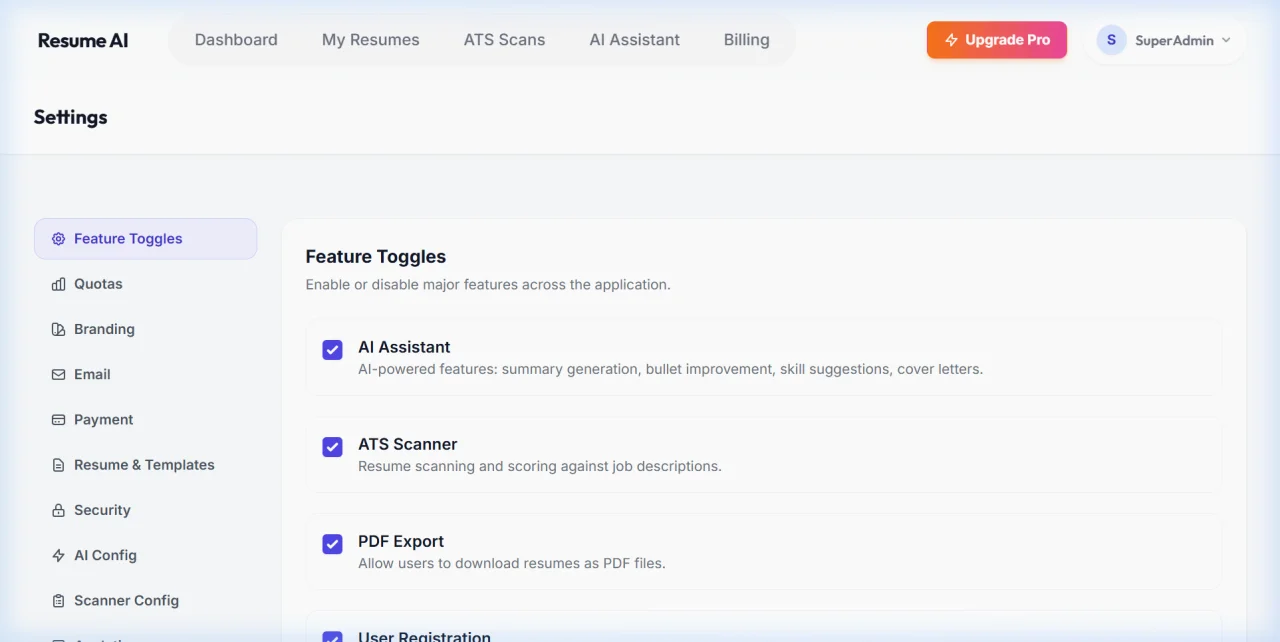Open Payment settings in sidebar
This screenshot has width=1280, height=642.
146,420
